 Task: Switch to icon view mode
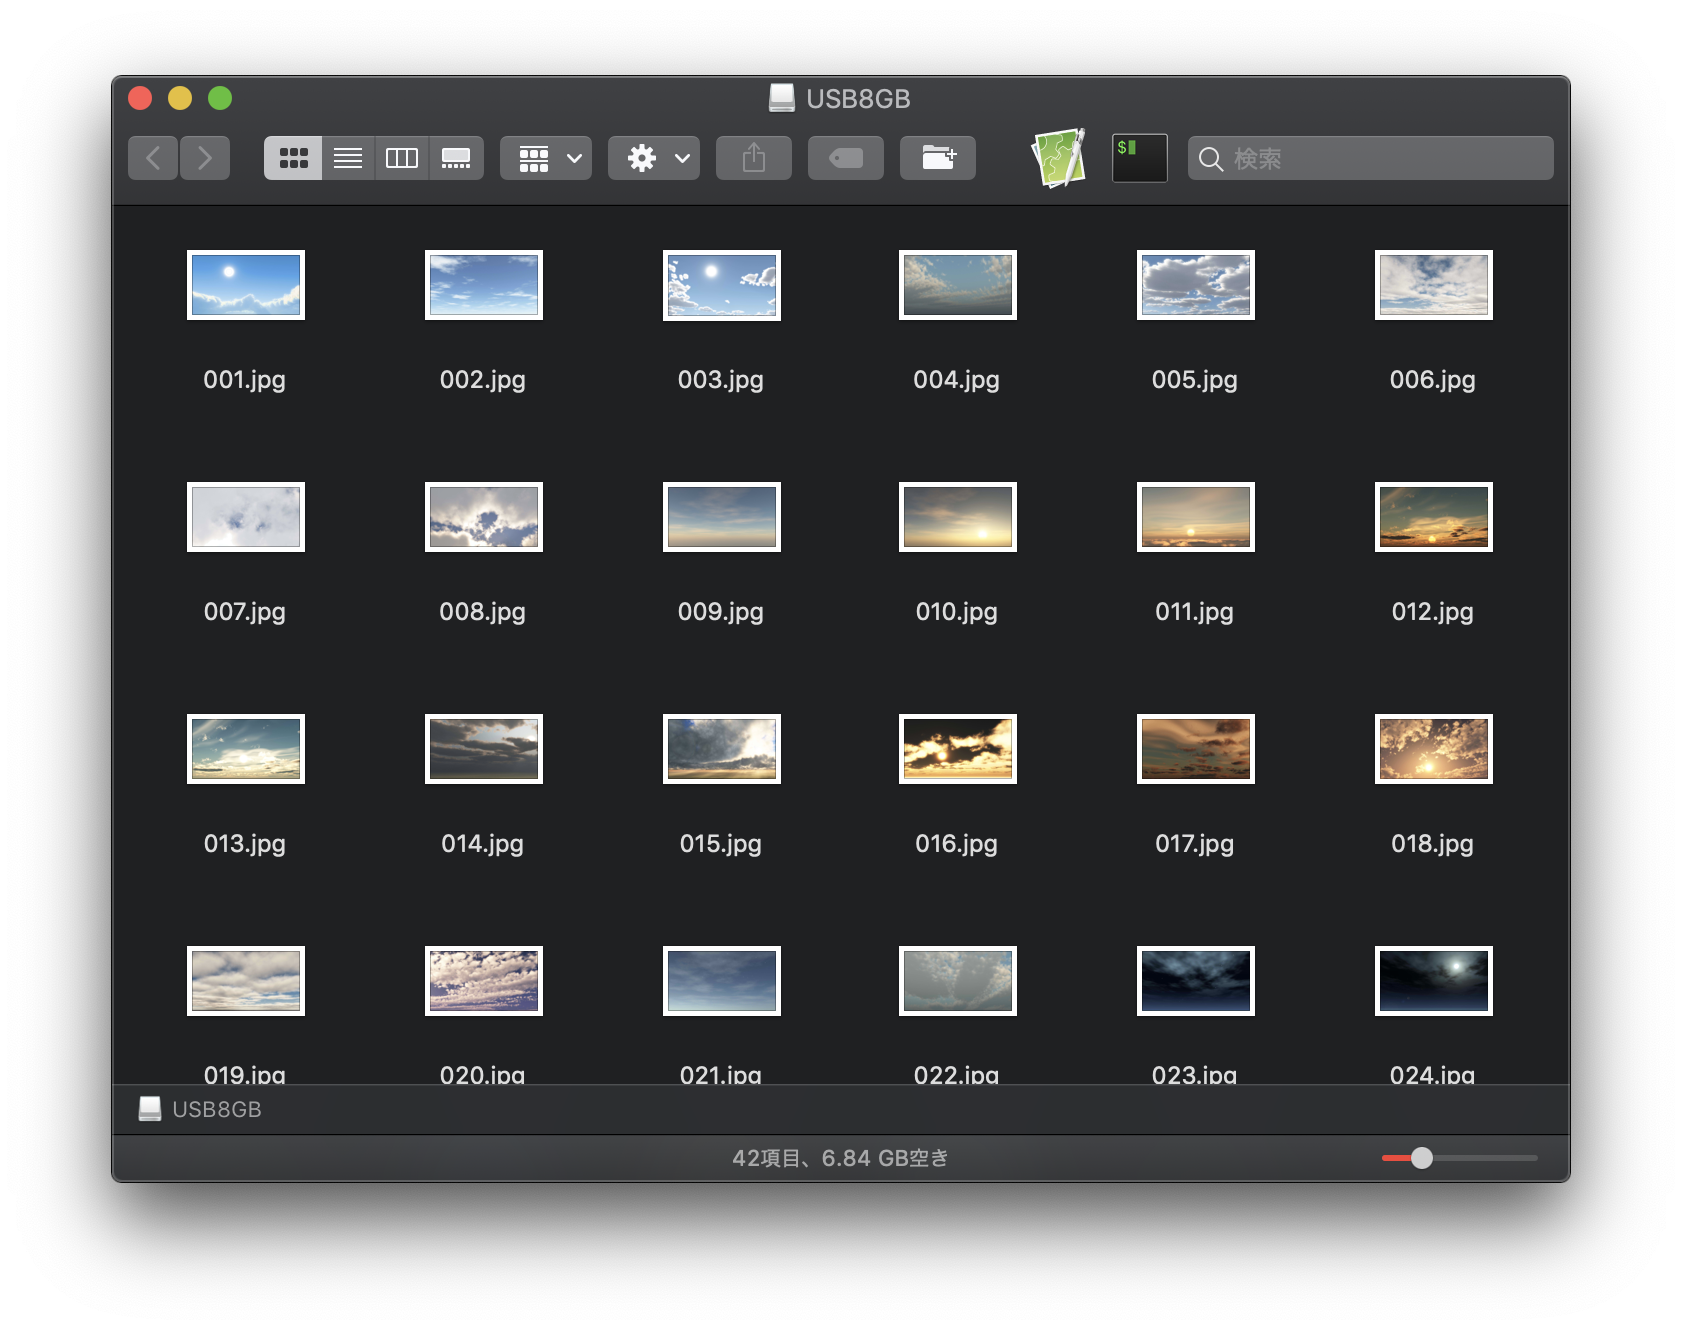(x=293, y=158)
